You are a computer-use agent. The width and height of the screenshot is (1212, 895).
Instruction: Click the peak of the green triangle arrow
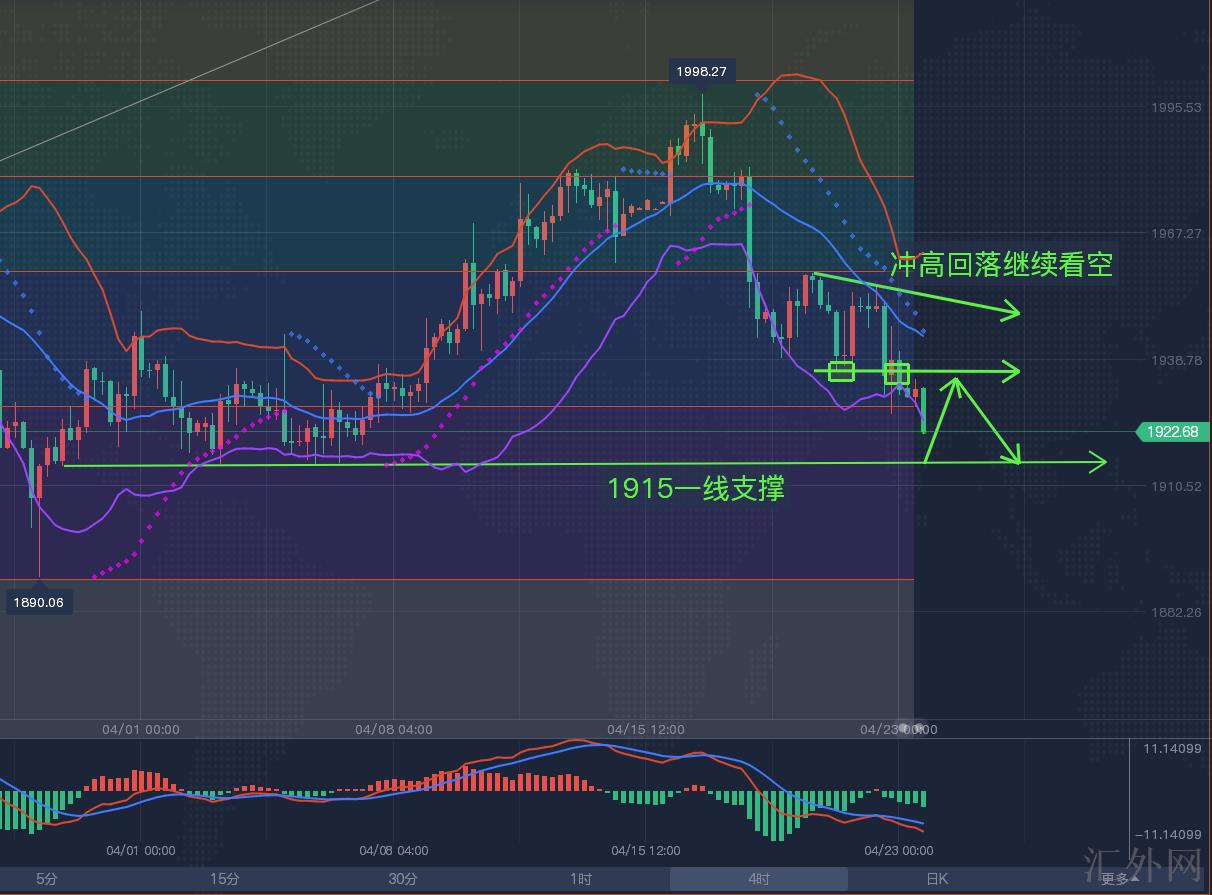(x=957, y=379)
